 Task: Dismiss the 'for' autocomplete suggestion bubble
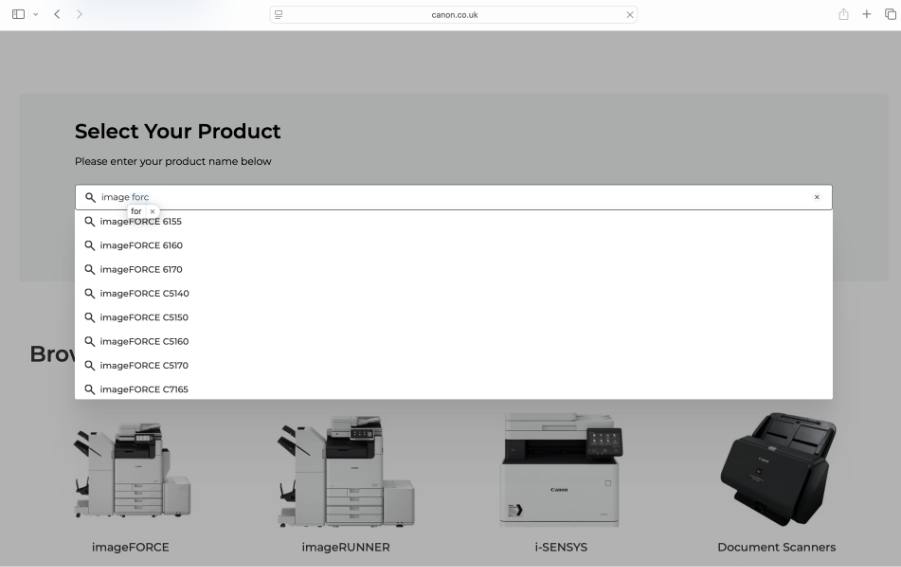pyautogui.click(x=152, y=211)
